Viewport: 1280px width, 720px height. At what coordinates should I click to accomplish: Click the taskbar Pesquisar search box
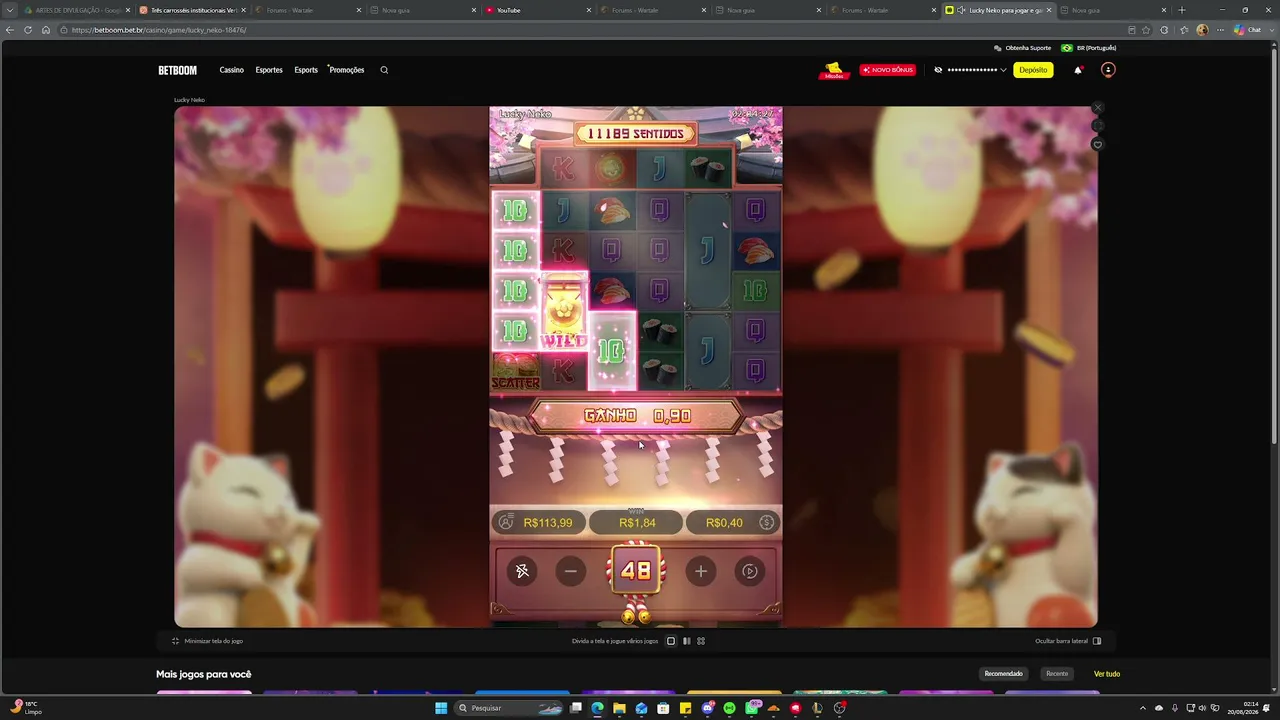[x=510, y=708]
